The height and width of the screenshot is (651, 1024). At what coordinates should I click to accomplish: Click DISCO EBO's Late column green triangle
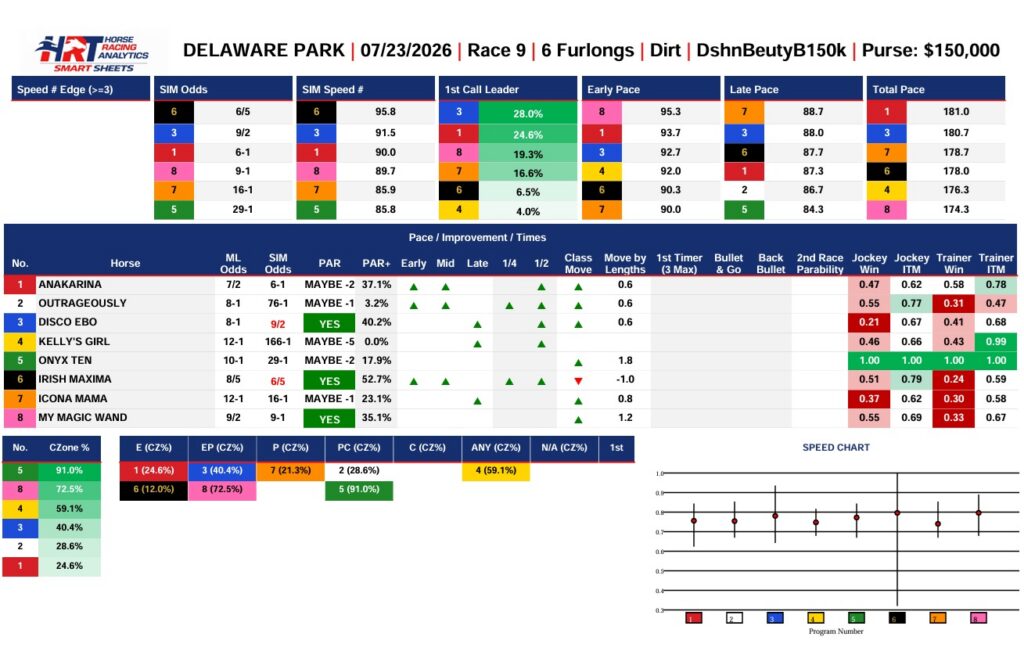click(x=477, y=325)
